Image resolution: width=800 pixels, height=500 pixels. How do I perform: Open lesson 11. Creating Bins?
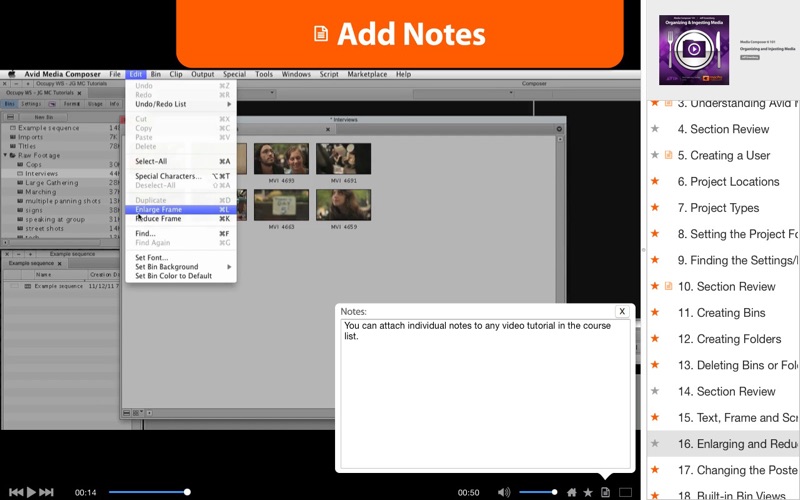pyautogui.click(x=721, y=313)
